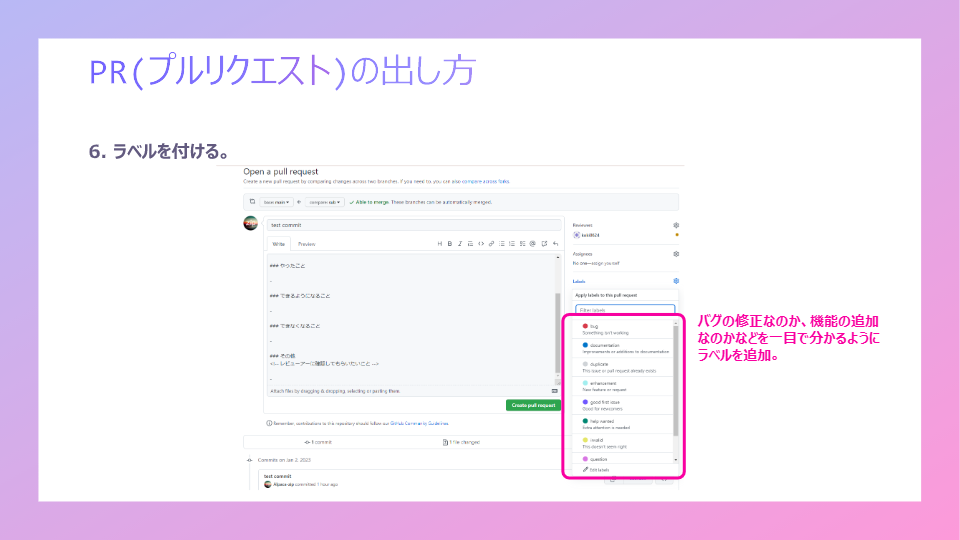
Task: Click the reviewer username under Reviewers
Action: tap(590, 235)
